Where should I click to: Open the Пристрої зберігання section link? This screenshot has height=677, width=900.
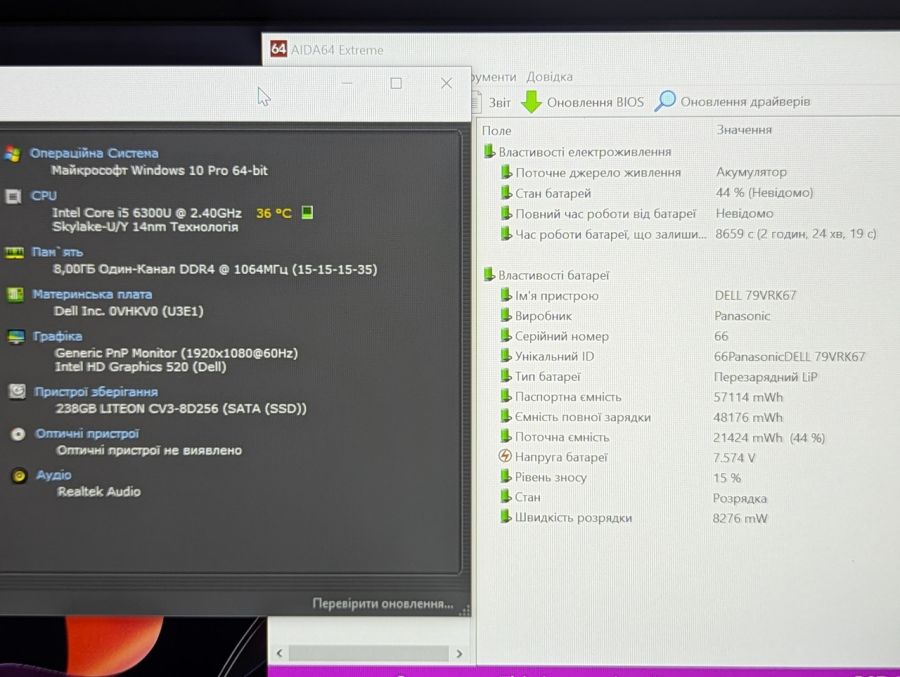coord(96,392)
